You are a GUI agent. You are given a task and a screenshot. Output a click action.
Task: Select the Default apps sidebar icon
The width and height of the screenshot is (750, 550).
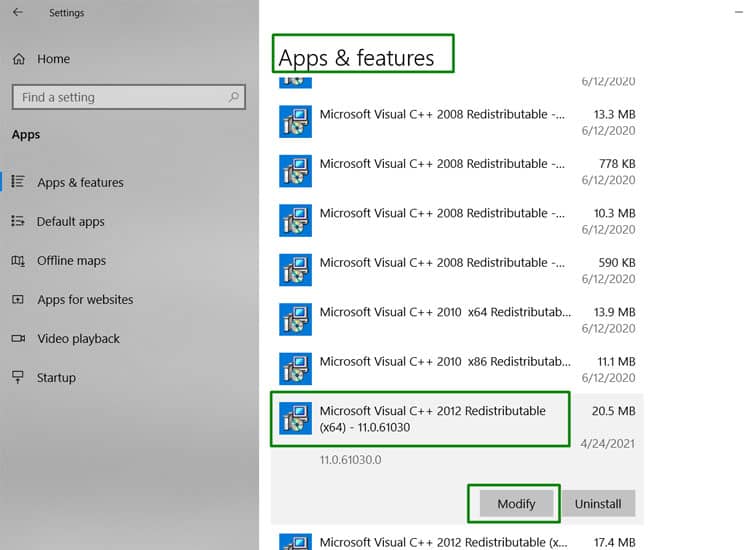18,221
